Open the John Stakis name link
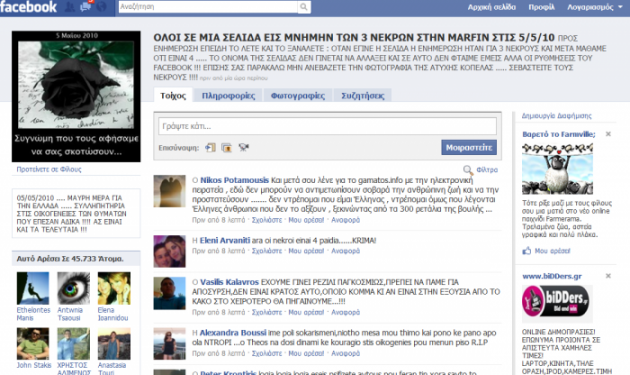 (x=34, y=365)
